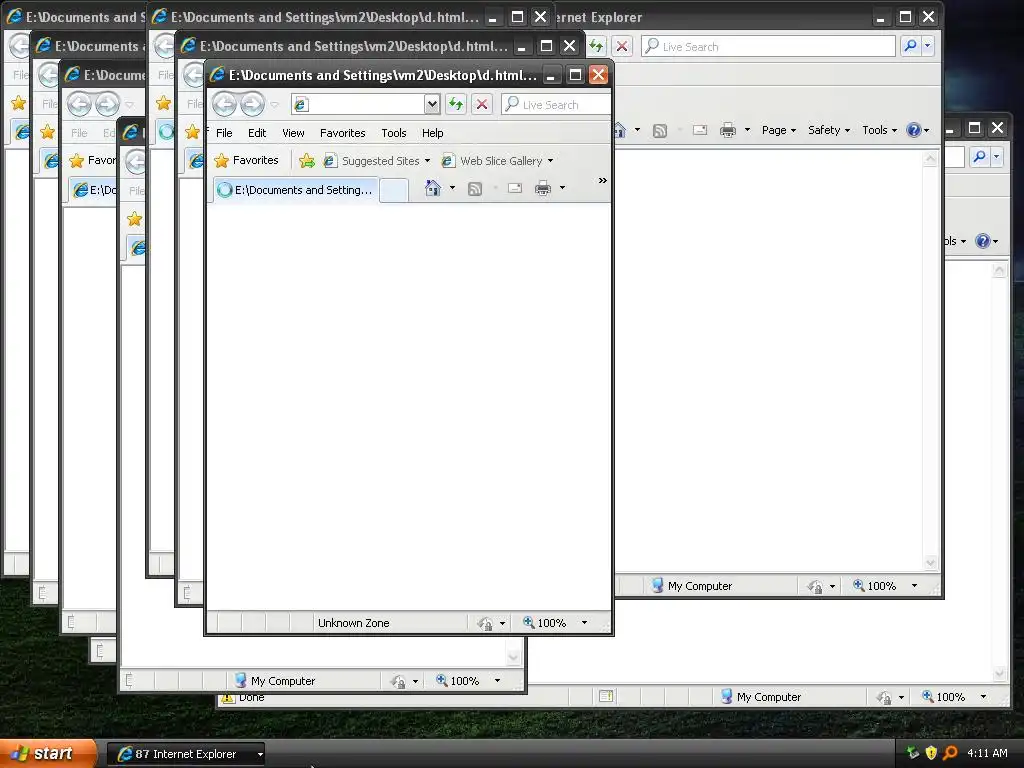Expand command bar chevron overflow in front window
1024x768 pixels.
[x=602, y=180]
